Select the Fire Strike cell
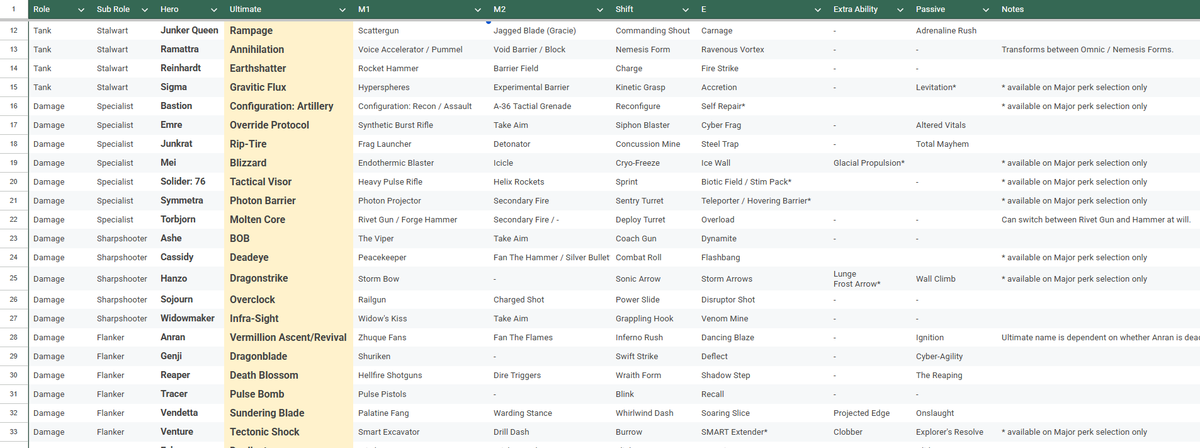The height and width of the screenshot is (448, 1200). (x=763, y=69)
